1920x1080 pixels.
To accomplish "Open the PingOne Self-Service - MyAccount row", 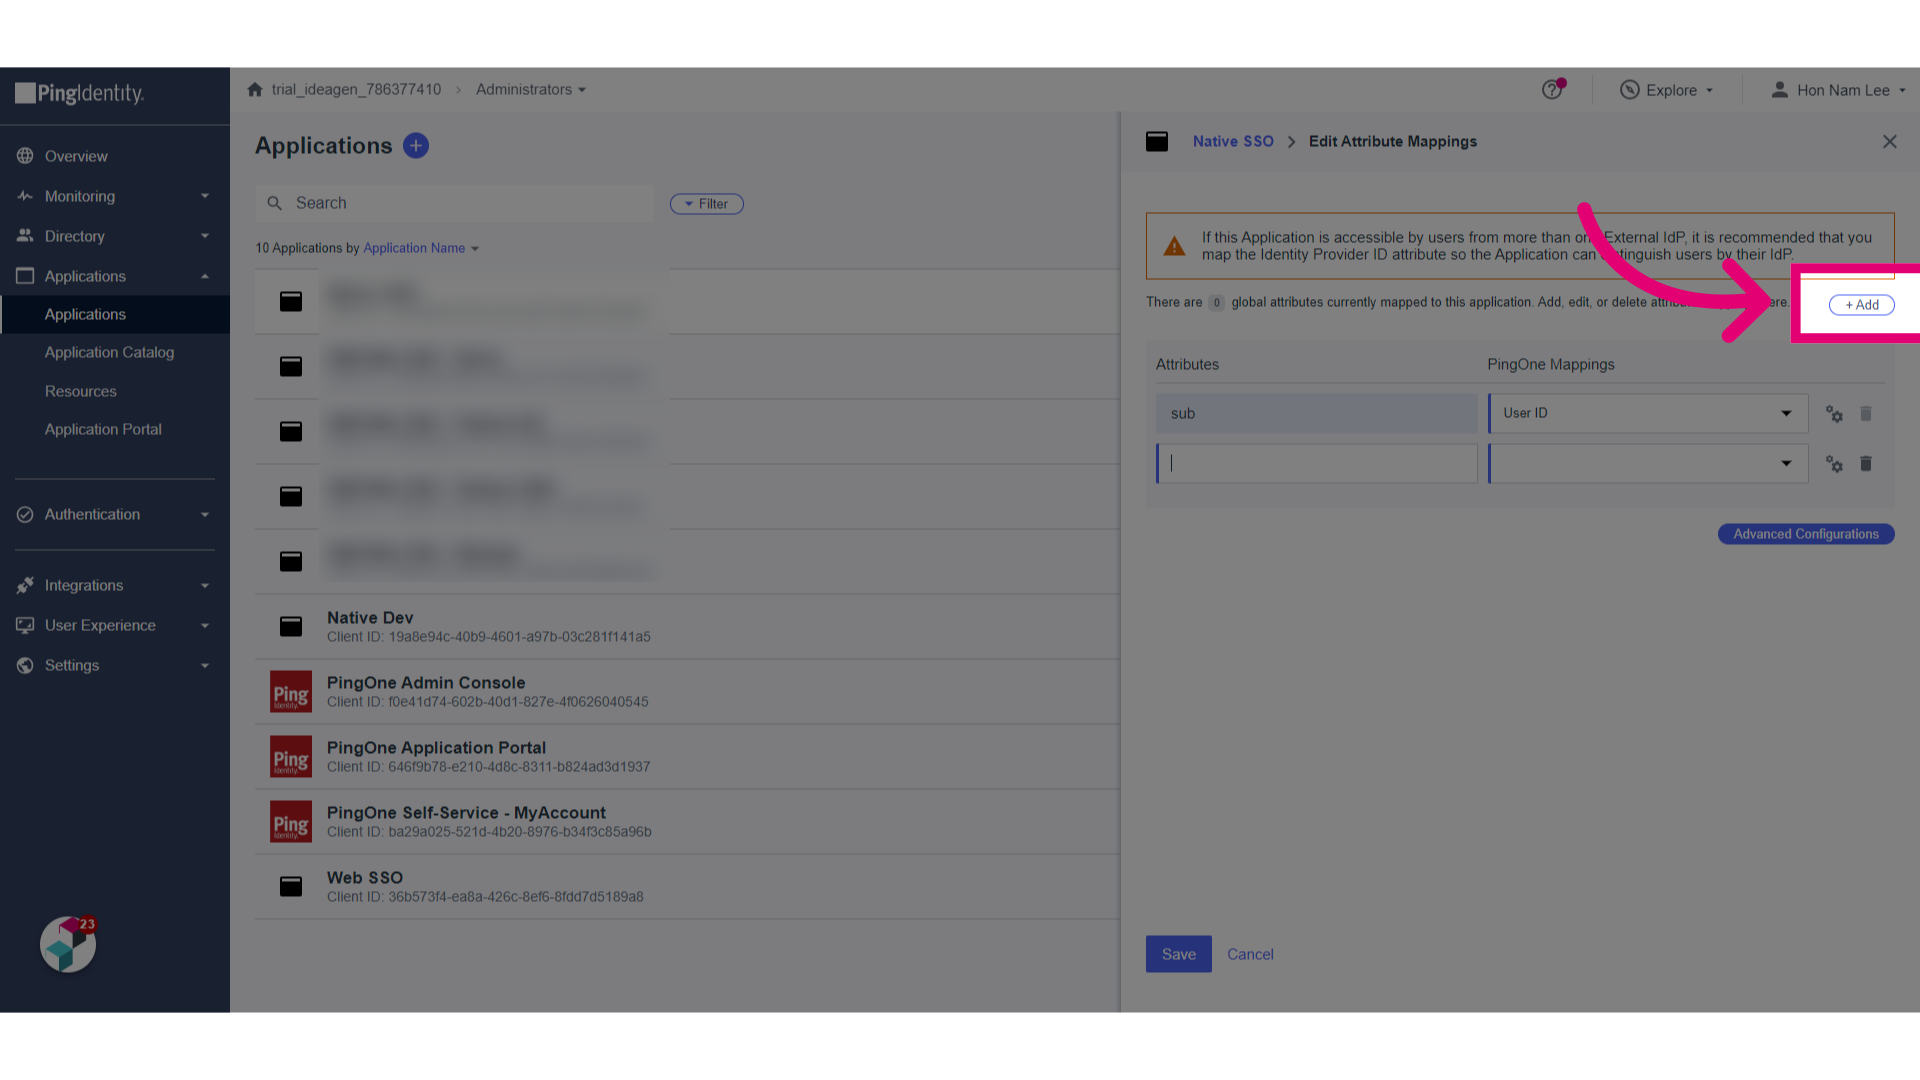I will (687, 822).
